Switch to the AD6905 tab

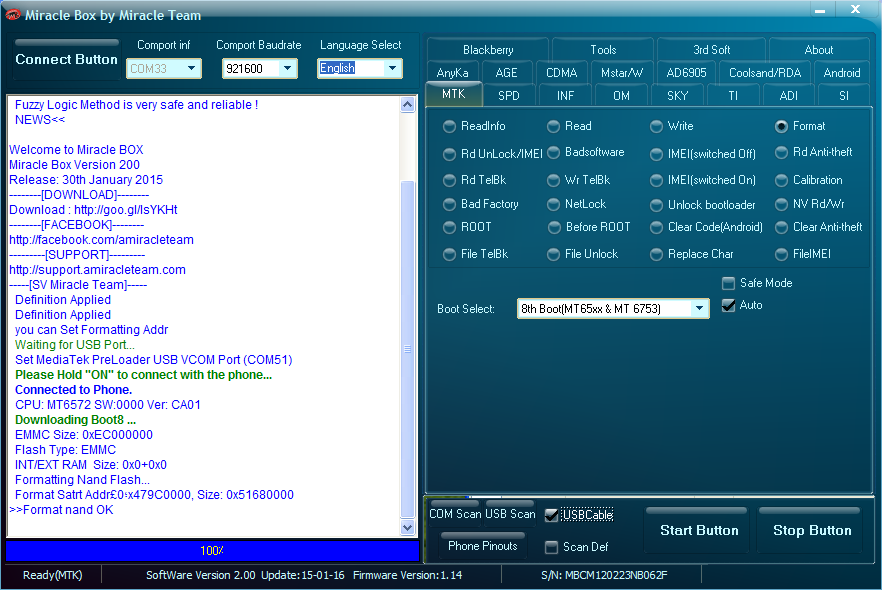(x=686, y=73)
